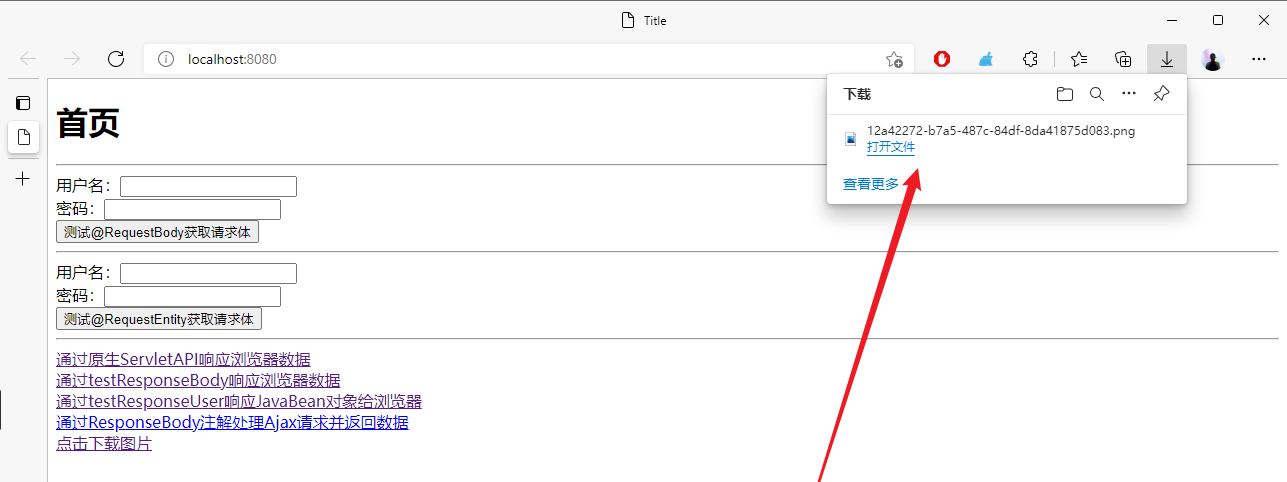Add a new tab with plus icon

(23, 179)
